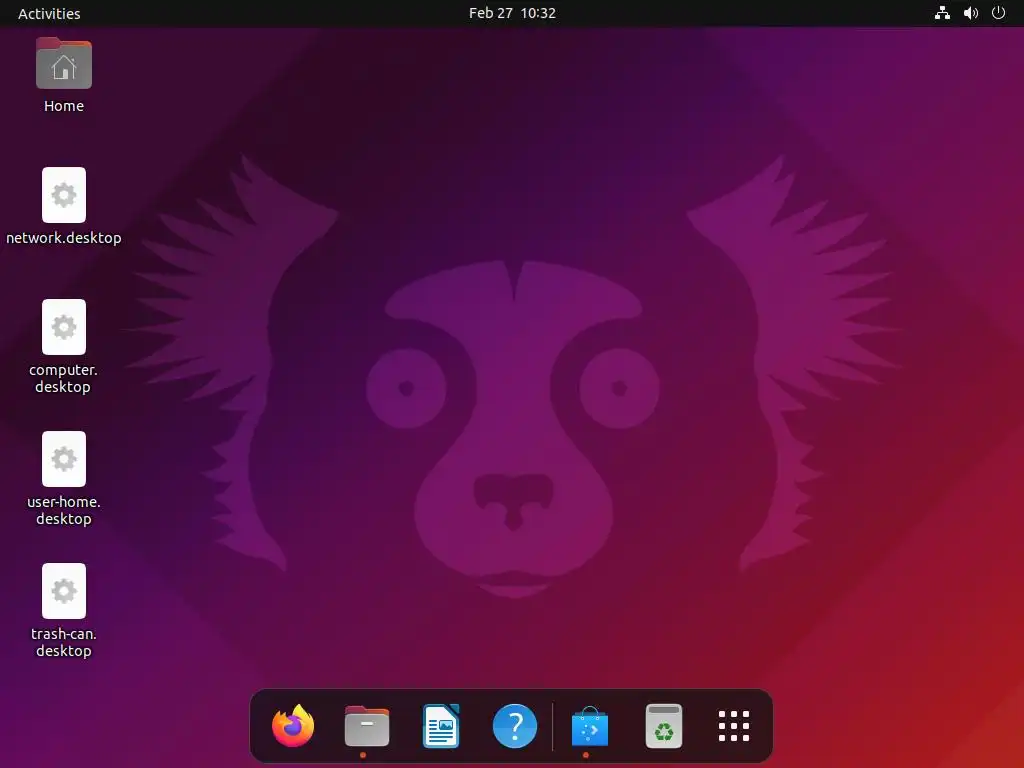Screen dimensions: 1024x768
Task: Click the "user-home.desktop" label text
Action: (64, 510)
